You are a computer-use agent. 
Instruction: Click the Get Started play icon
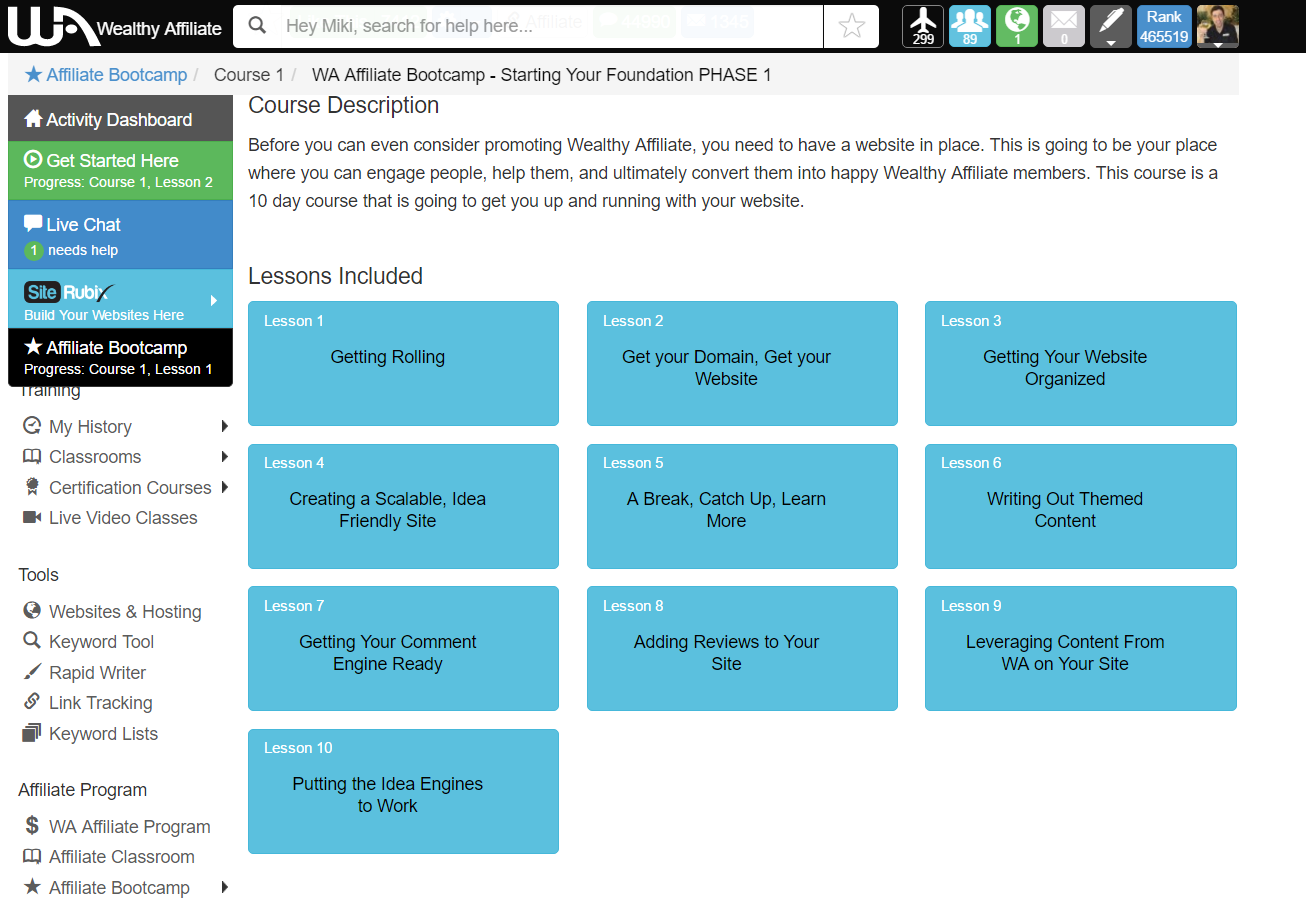34,159
